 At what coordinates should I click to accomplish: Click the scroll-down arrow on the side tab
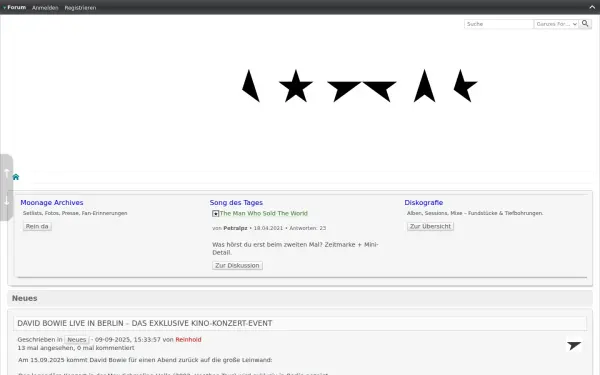pyautogui.click(x=7, y=200)
